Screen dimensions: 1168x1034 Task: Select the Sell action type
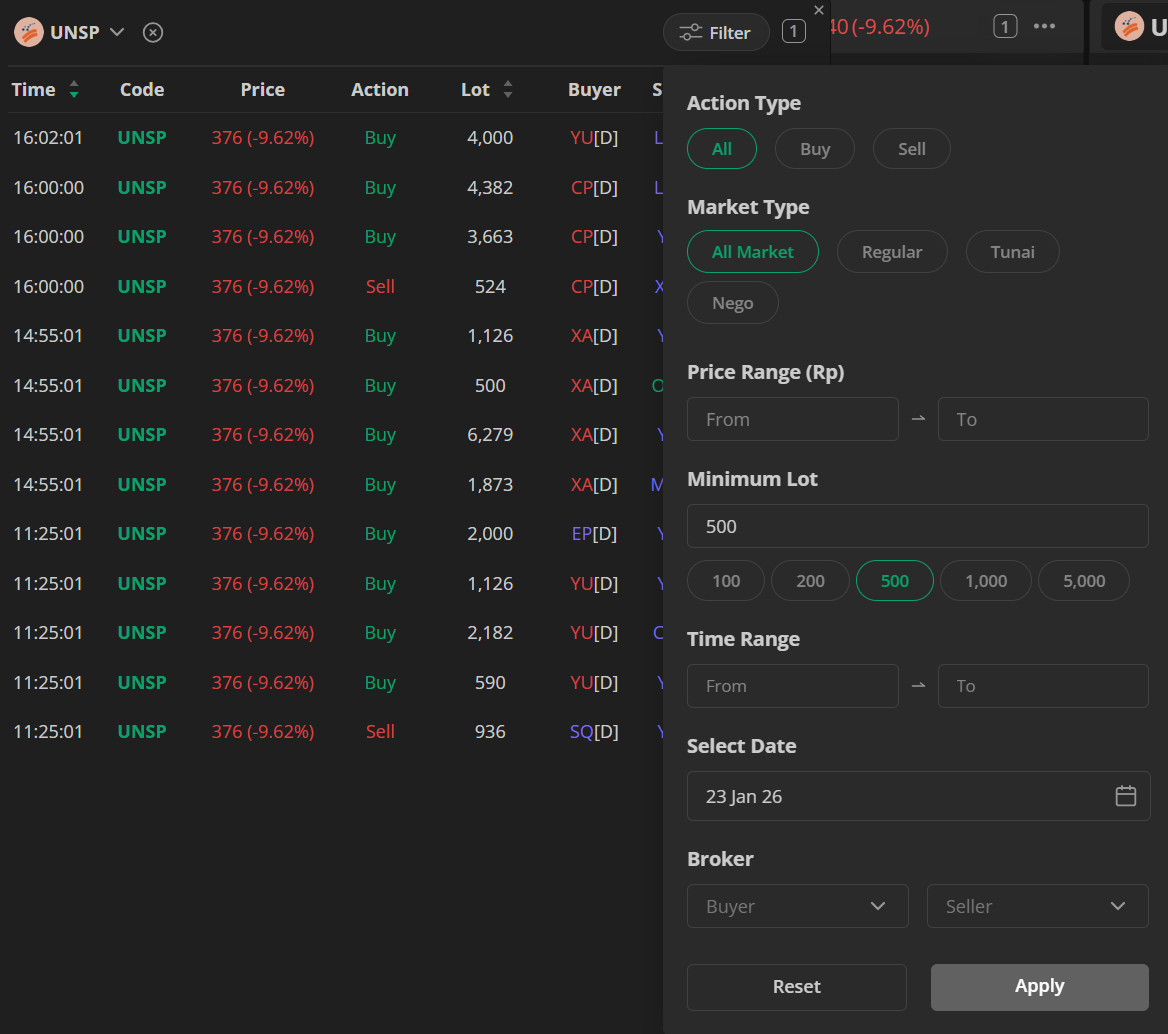(911, 149)
